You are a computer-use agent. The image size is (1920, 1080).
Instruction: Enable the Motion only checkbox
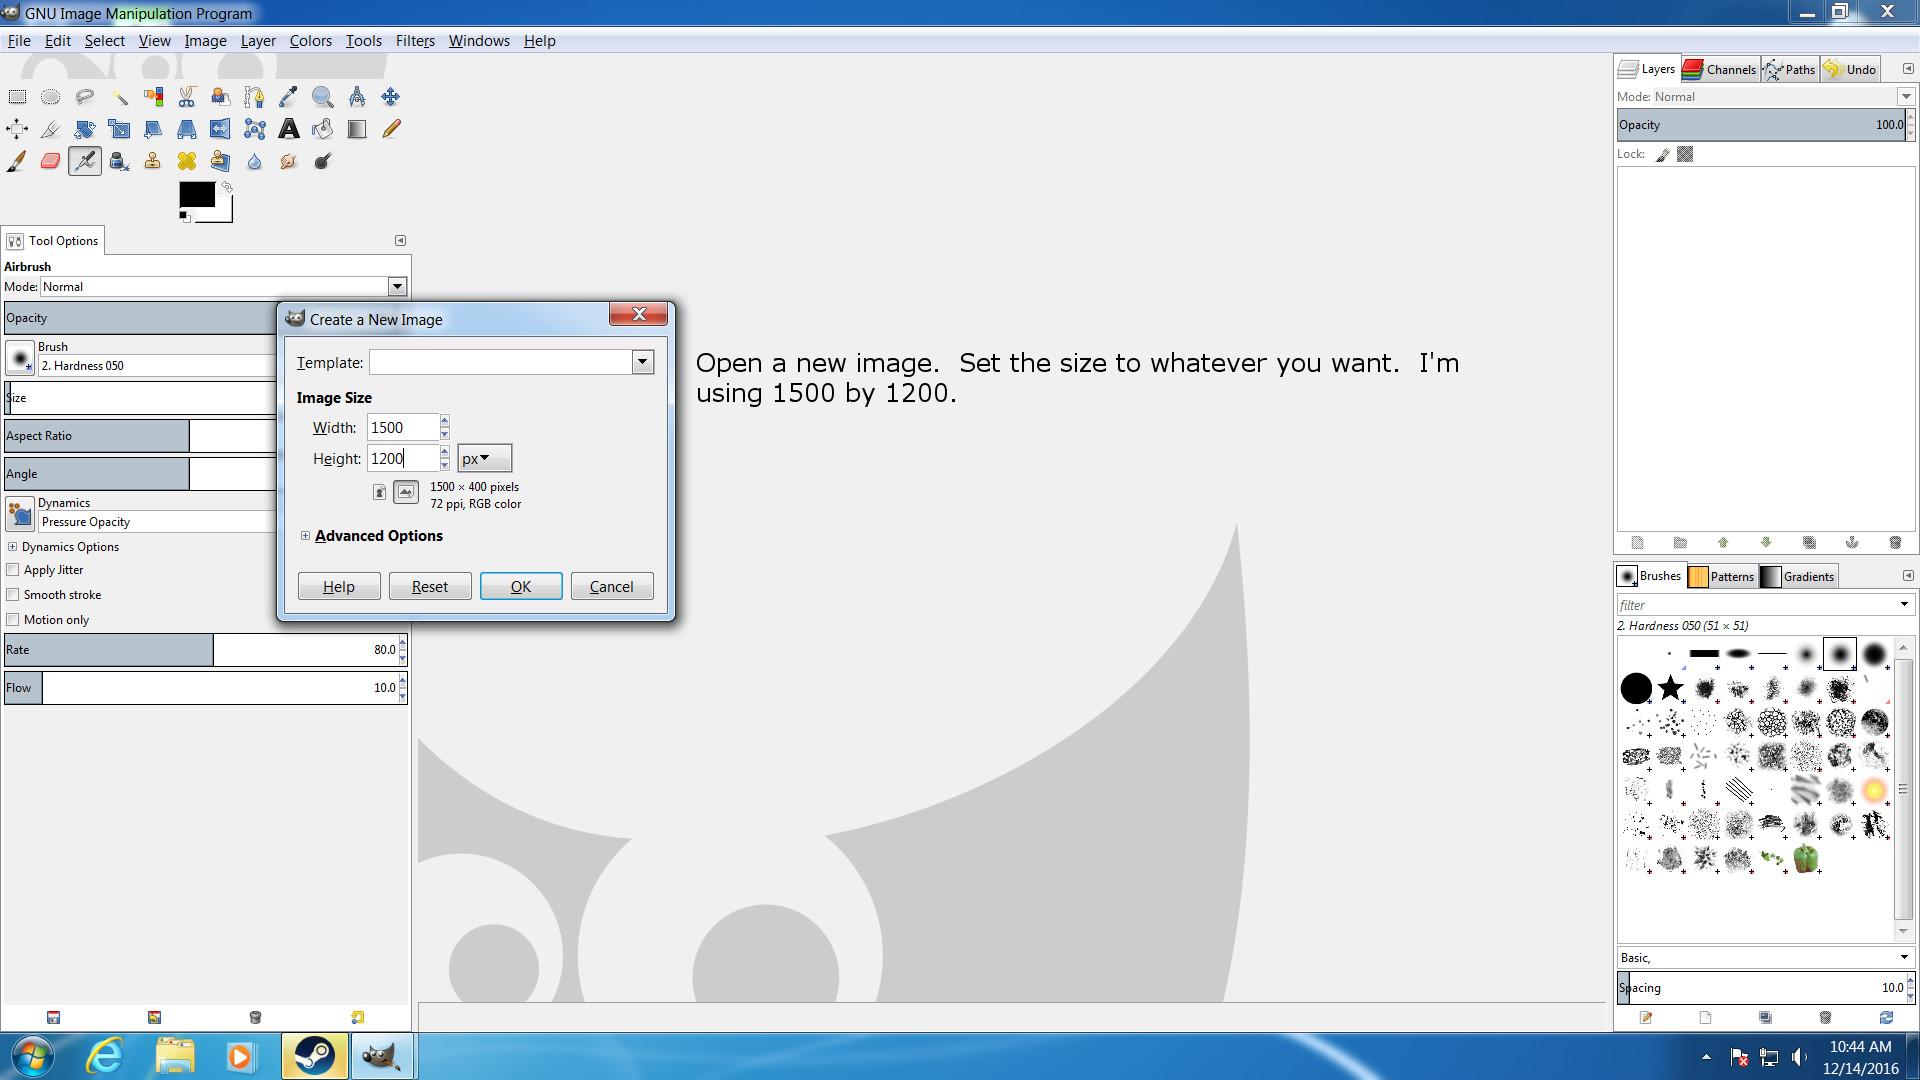(13, 620)
